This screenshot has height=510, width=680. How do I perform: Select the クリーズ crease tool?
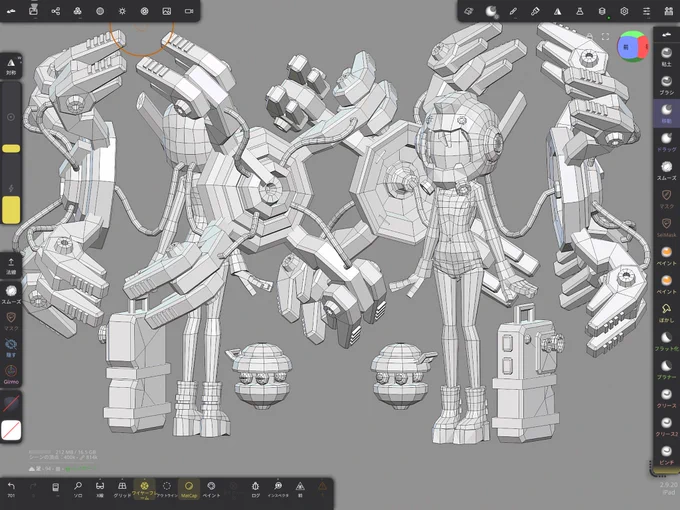coord(667,397)
